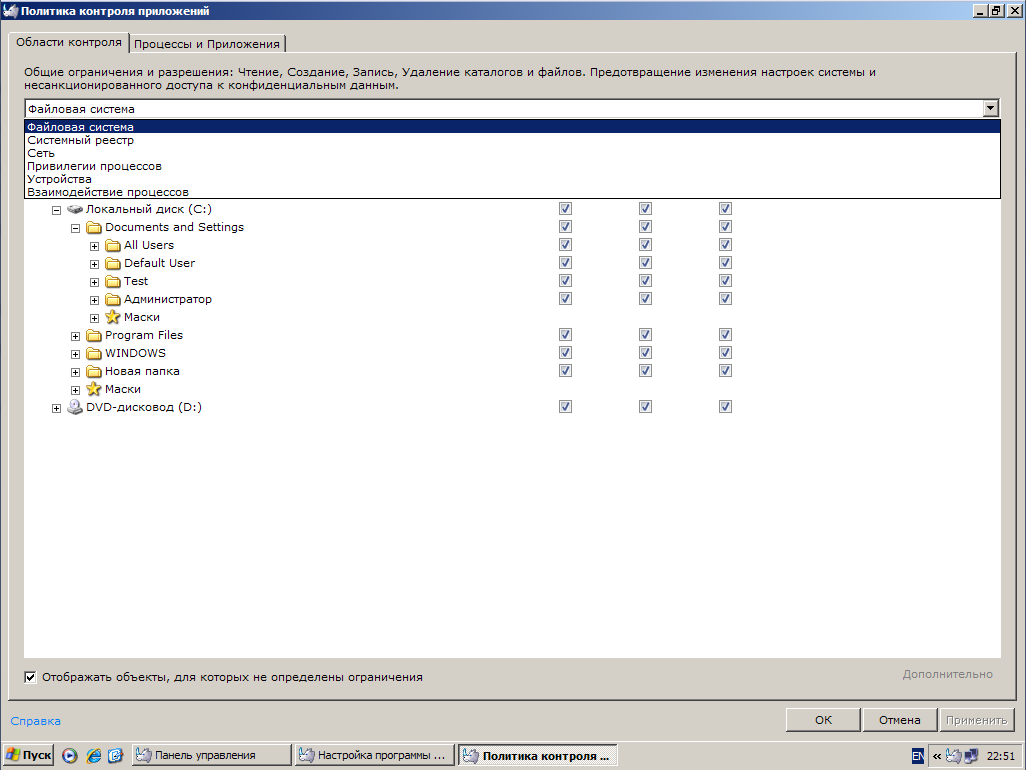Switch to the Процессы и Приложения tab
The width and height of the screenshot is (1026, 770).
click(207, 44)
